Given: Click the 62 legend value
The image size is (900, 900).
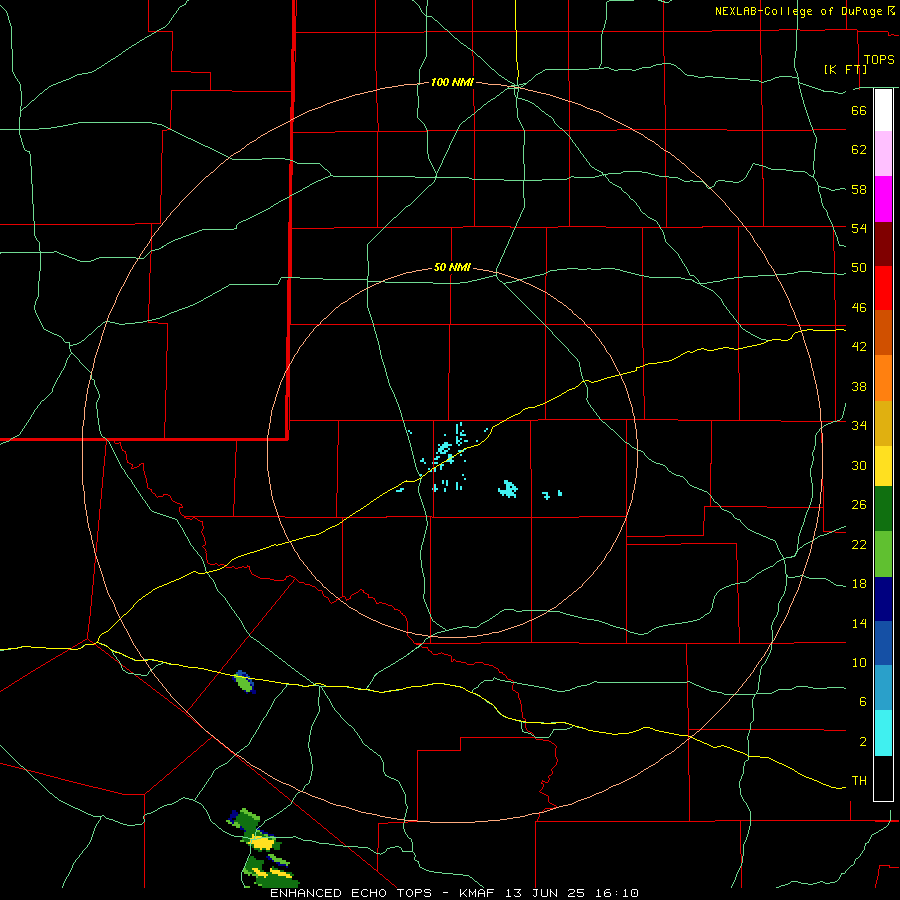Looking at the screenshot, I should click(859, 150).
